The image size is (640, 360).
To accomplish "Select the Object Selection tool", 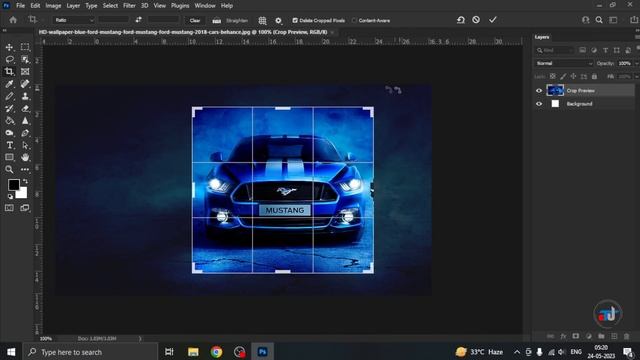I will [25, 60].
